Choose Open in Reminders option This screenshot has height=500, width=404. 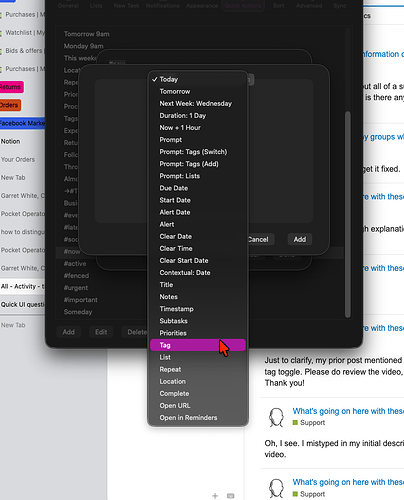(198, 417)
